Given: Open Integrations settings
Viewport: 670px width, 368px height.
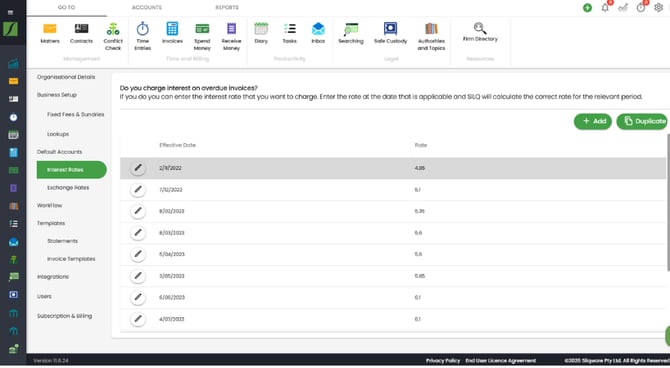Looking at the screenshot, I should tap(53, 277).
